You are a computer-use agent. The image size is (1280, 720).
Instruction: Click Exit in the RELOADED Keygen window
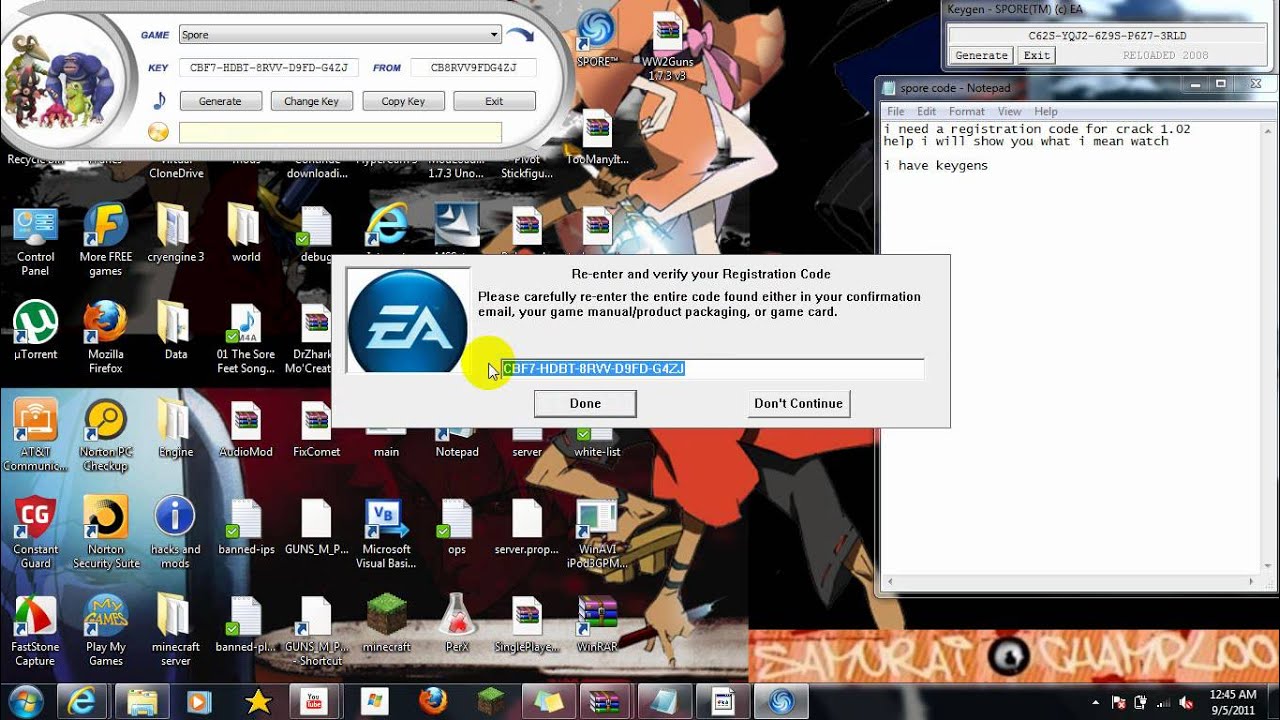1037,56
